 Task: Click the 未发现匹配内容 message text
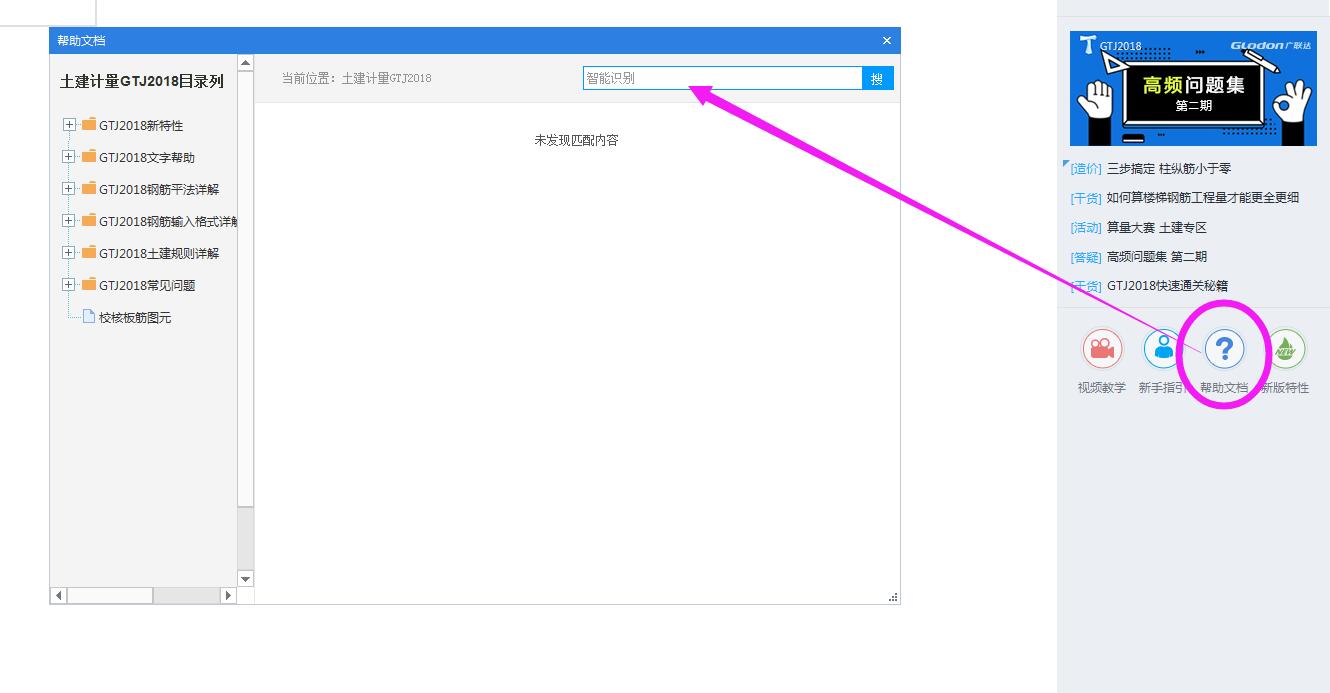coord(577,141)
